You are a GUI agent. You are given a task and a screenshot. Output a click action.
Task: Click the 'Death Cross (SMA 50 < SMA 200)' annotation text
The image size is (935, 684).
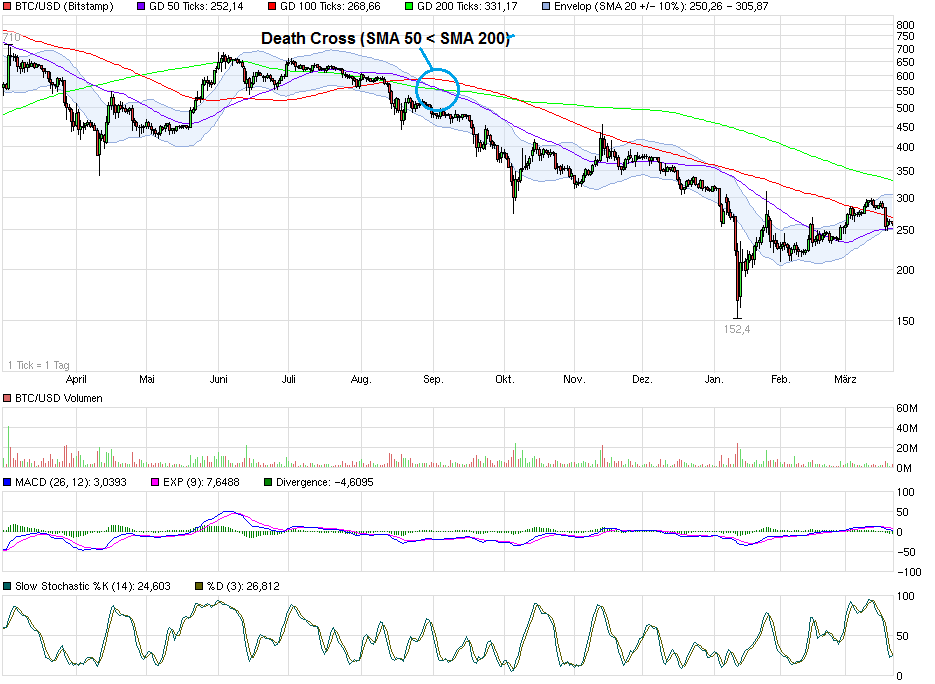point(386,39)
